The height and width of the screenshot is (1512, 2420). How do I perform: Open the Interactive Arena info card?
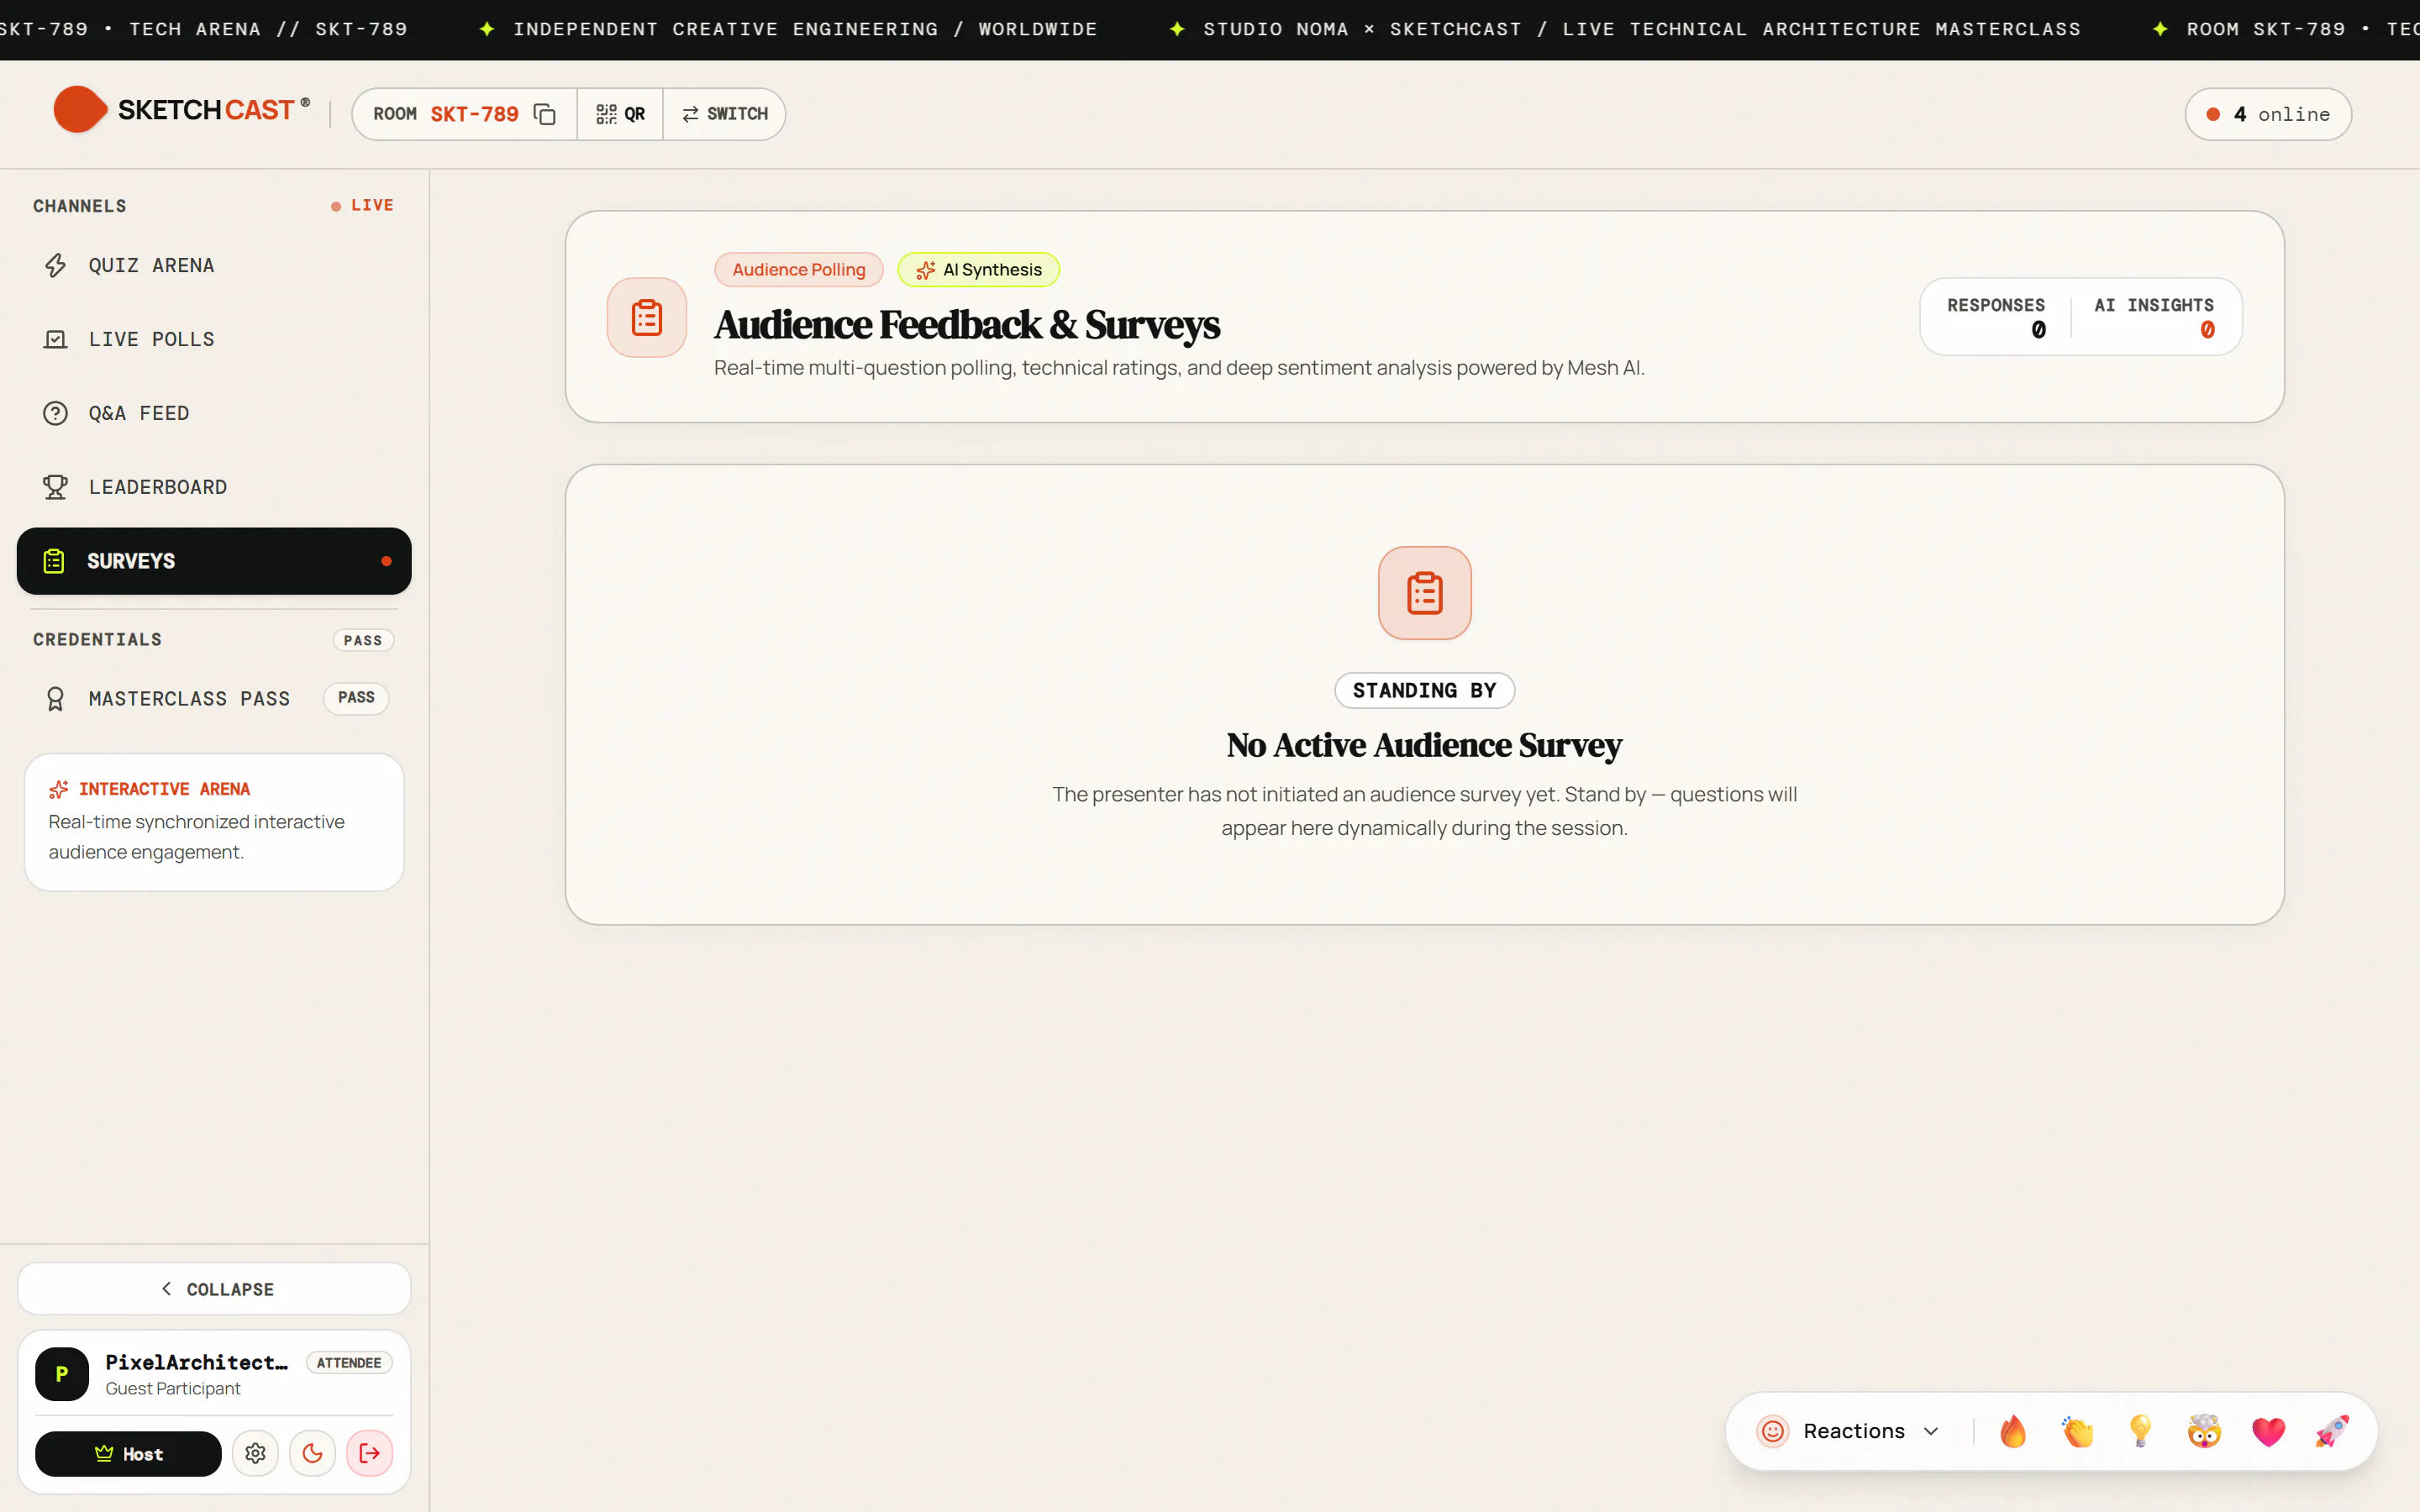(214, 822)
